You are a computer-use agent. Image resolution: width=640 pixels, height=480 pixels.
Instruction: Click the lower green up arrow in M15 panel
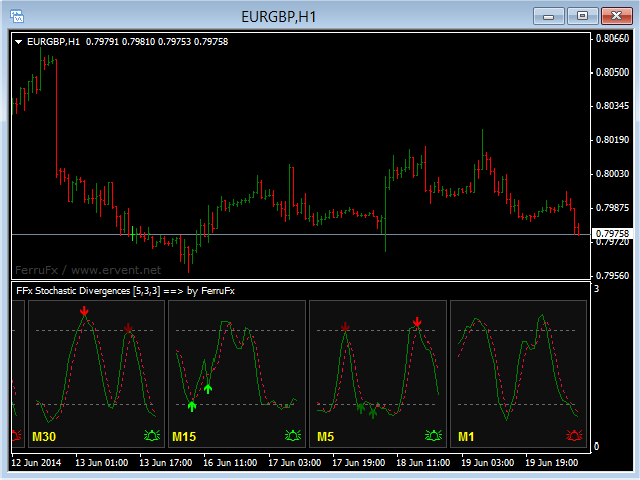tap(192, 406)
